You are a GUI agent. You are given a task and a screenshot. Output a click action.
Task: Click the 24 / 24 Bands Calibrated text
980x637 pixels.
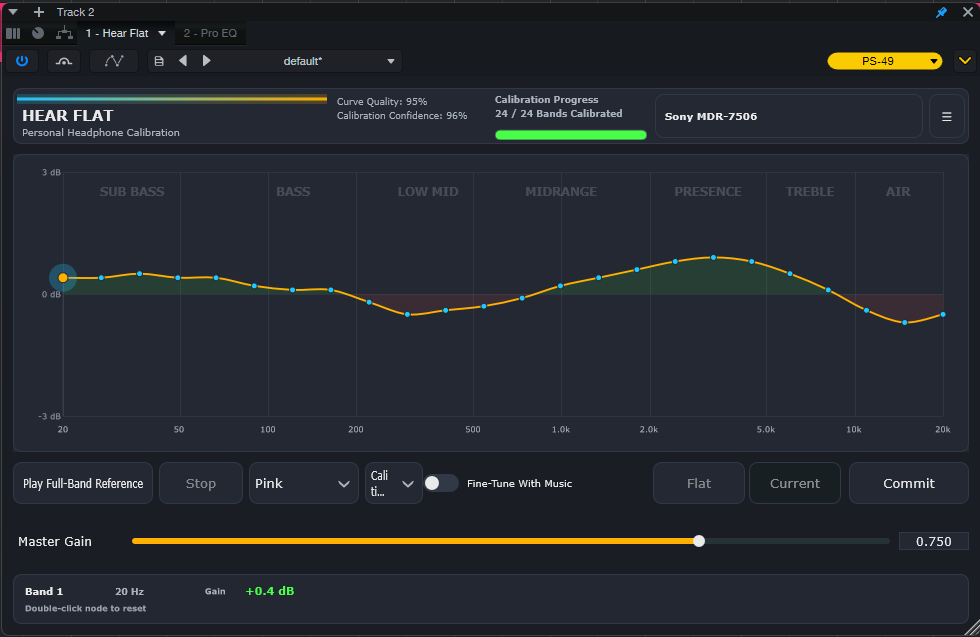coord(559,114)
